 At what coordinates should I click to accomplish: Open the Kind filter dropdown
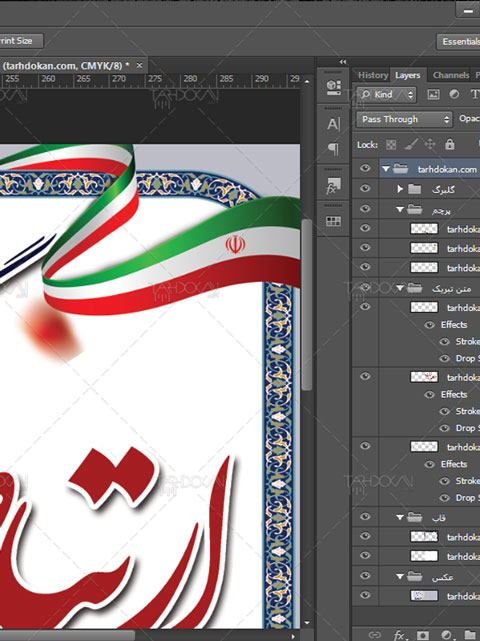386,95
